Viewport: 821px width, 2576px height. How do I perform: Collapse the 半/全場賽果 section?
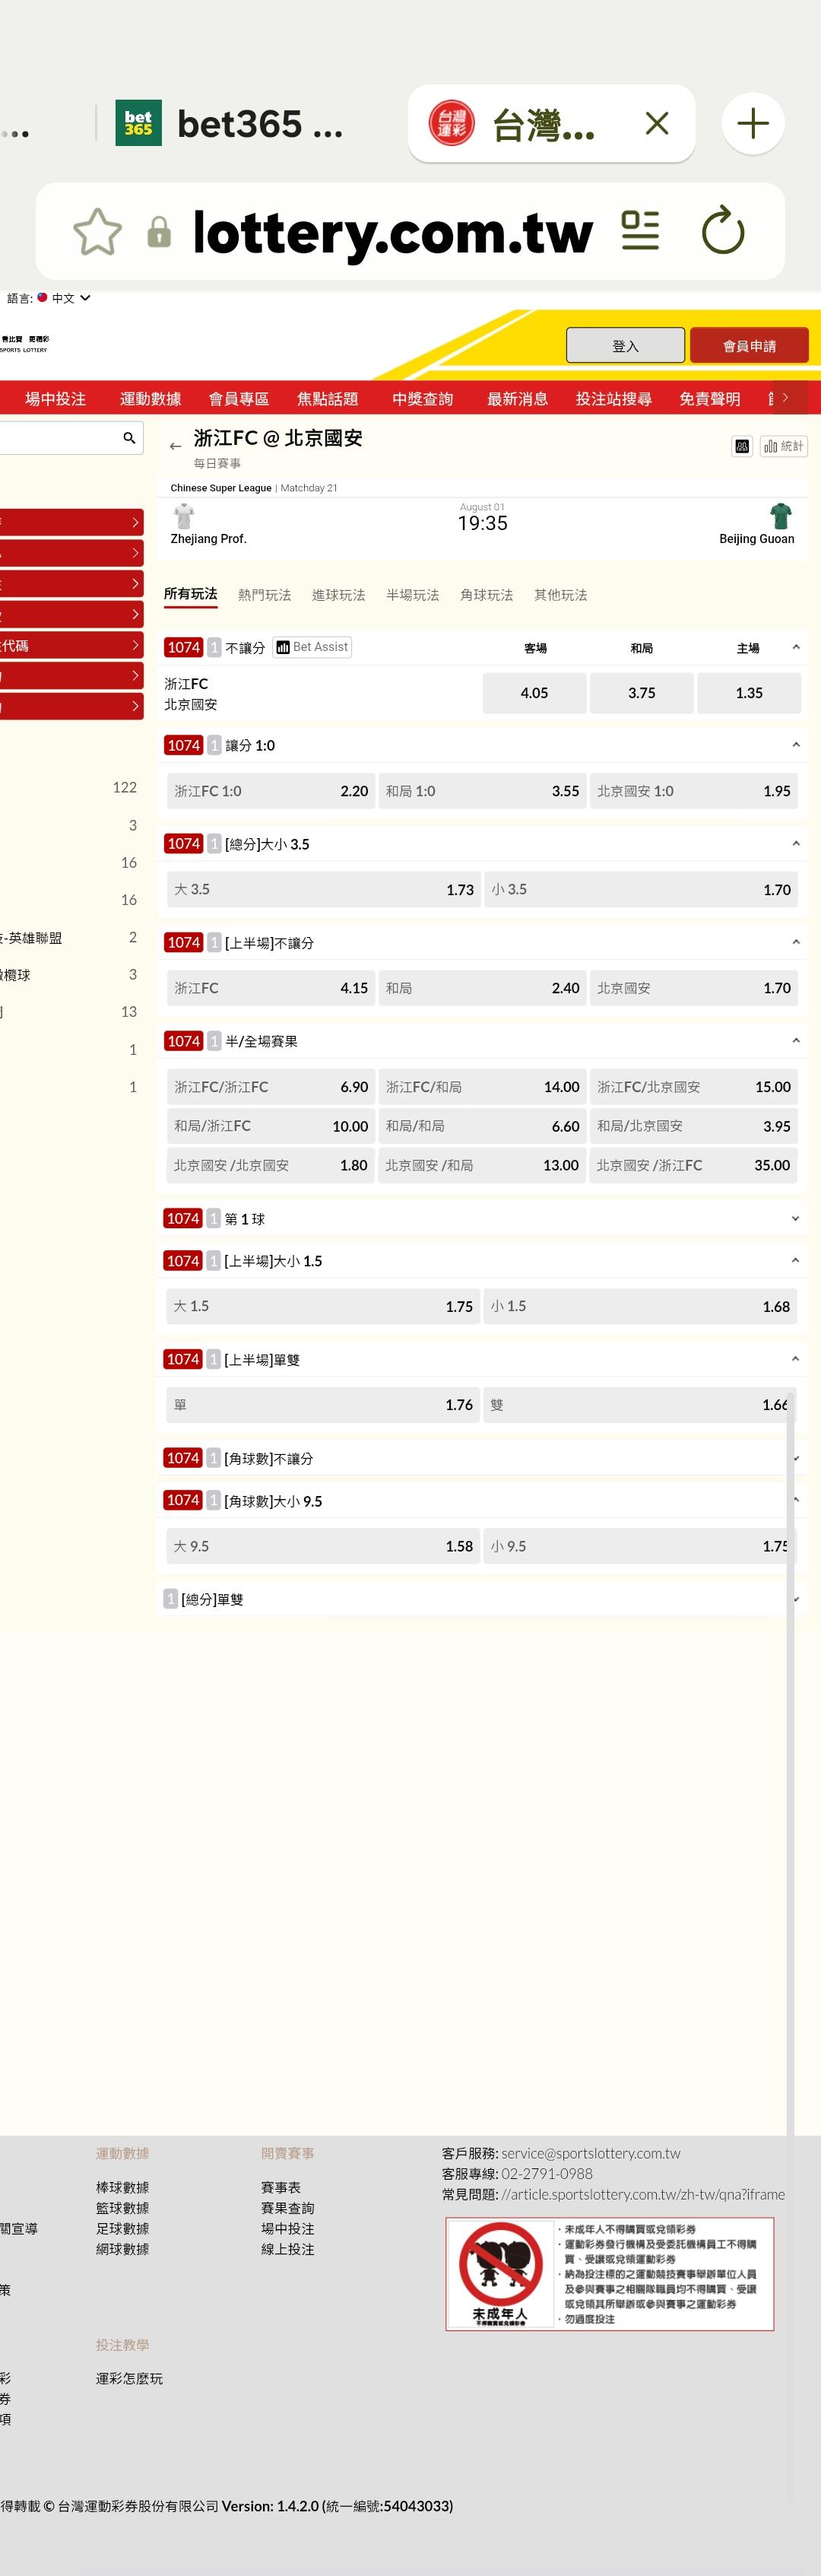coord(796,1041)
